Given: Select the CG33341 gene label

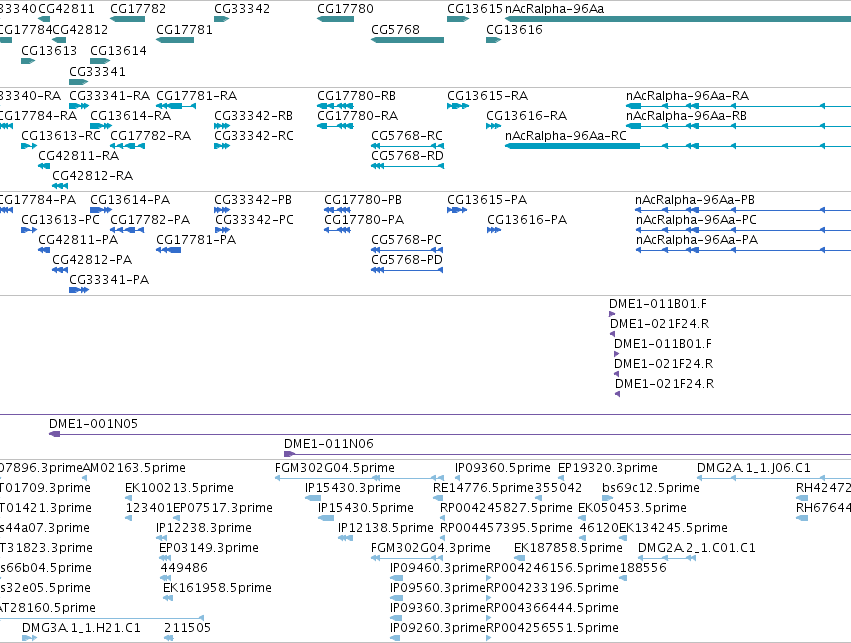Looking at the screenshot, I should 97,72.
